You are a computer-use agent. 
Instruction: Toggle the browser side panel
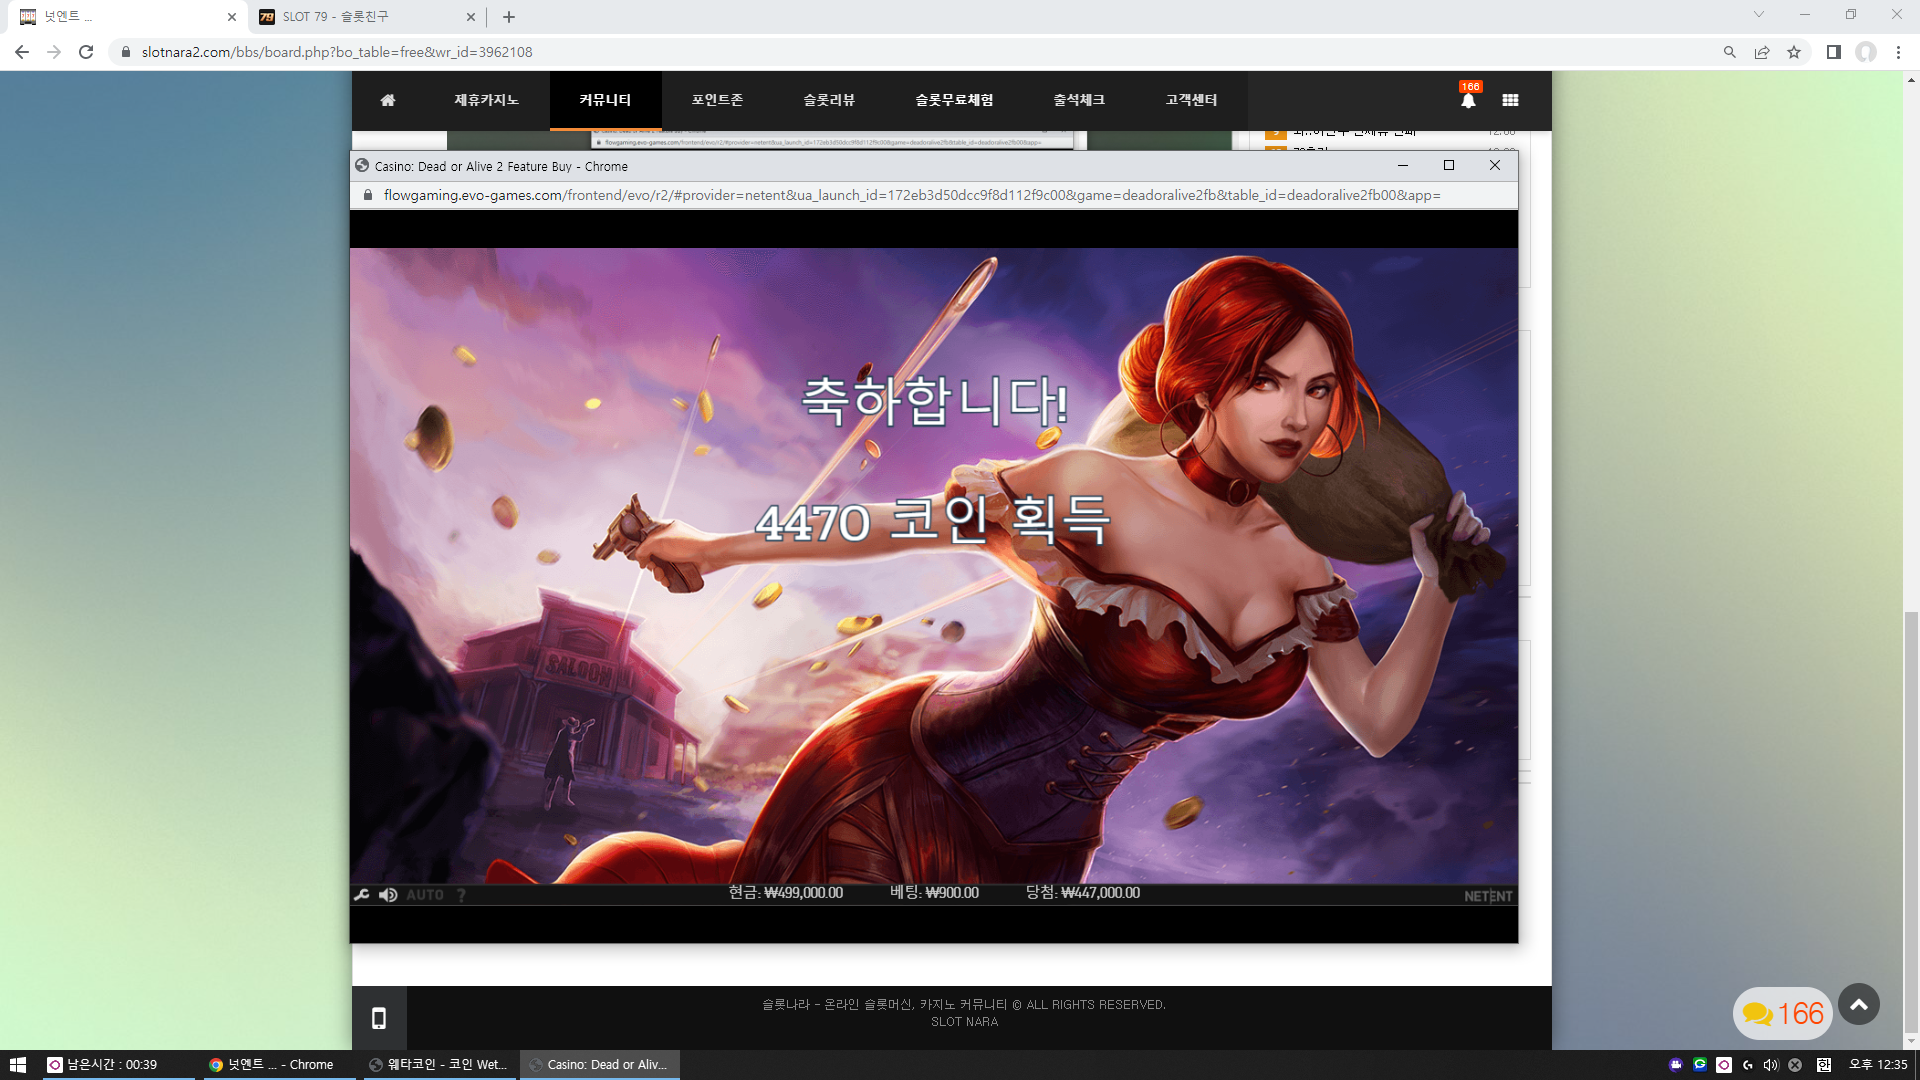[1834, 52]
